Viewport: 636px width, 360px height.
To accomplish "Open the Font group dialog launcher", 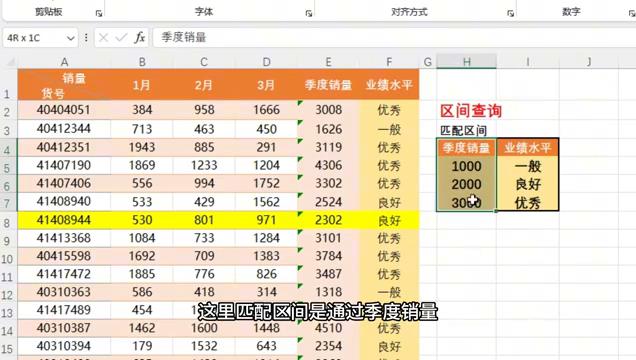I will [309, 13].
